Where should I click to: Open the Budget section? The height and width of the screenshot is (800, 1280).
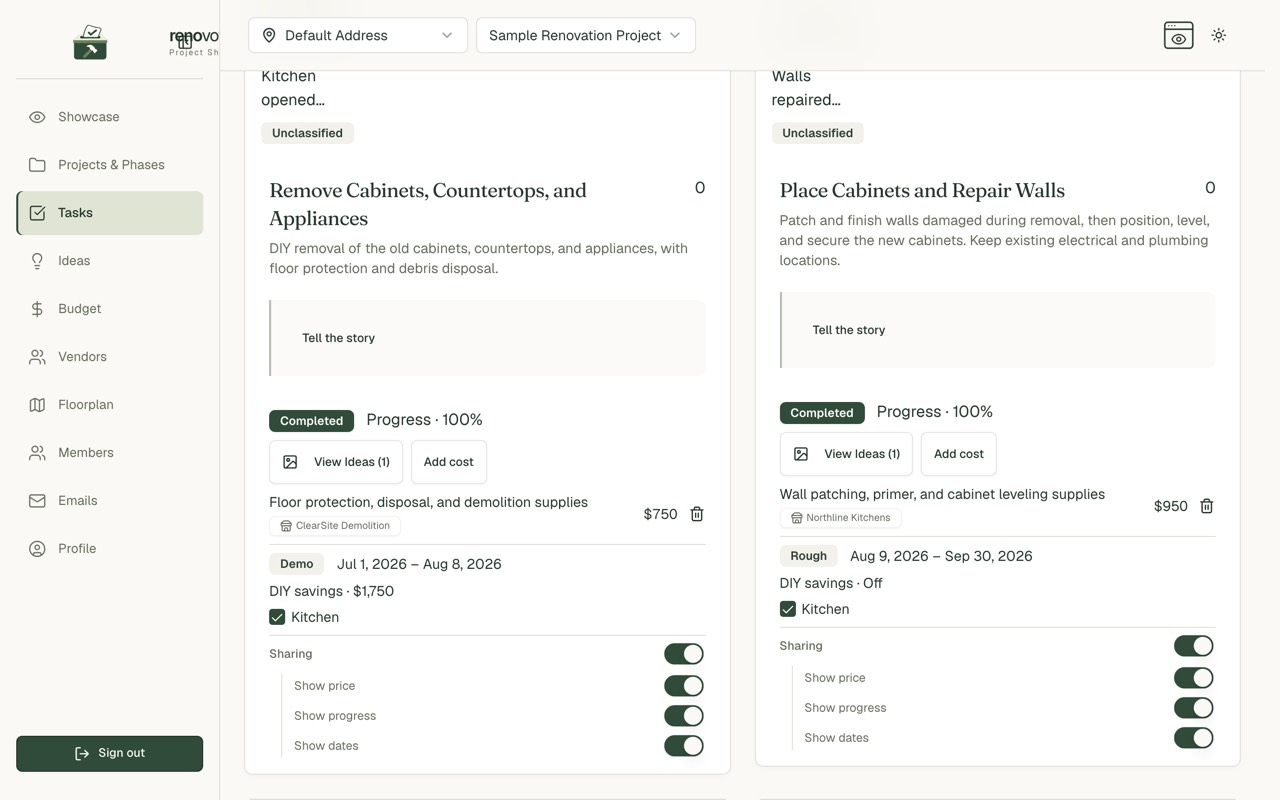point(109,309)
